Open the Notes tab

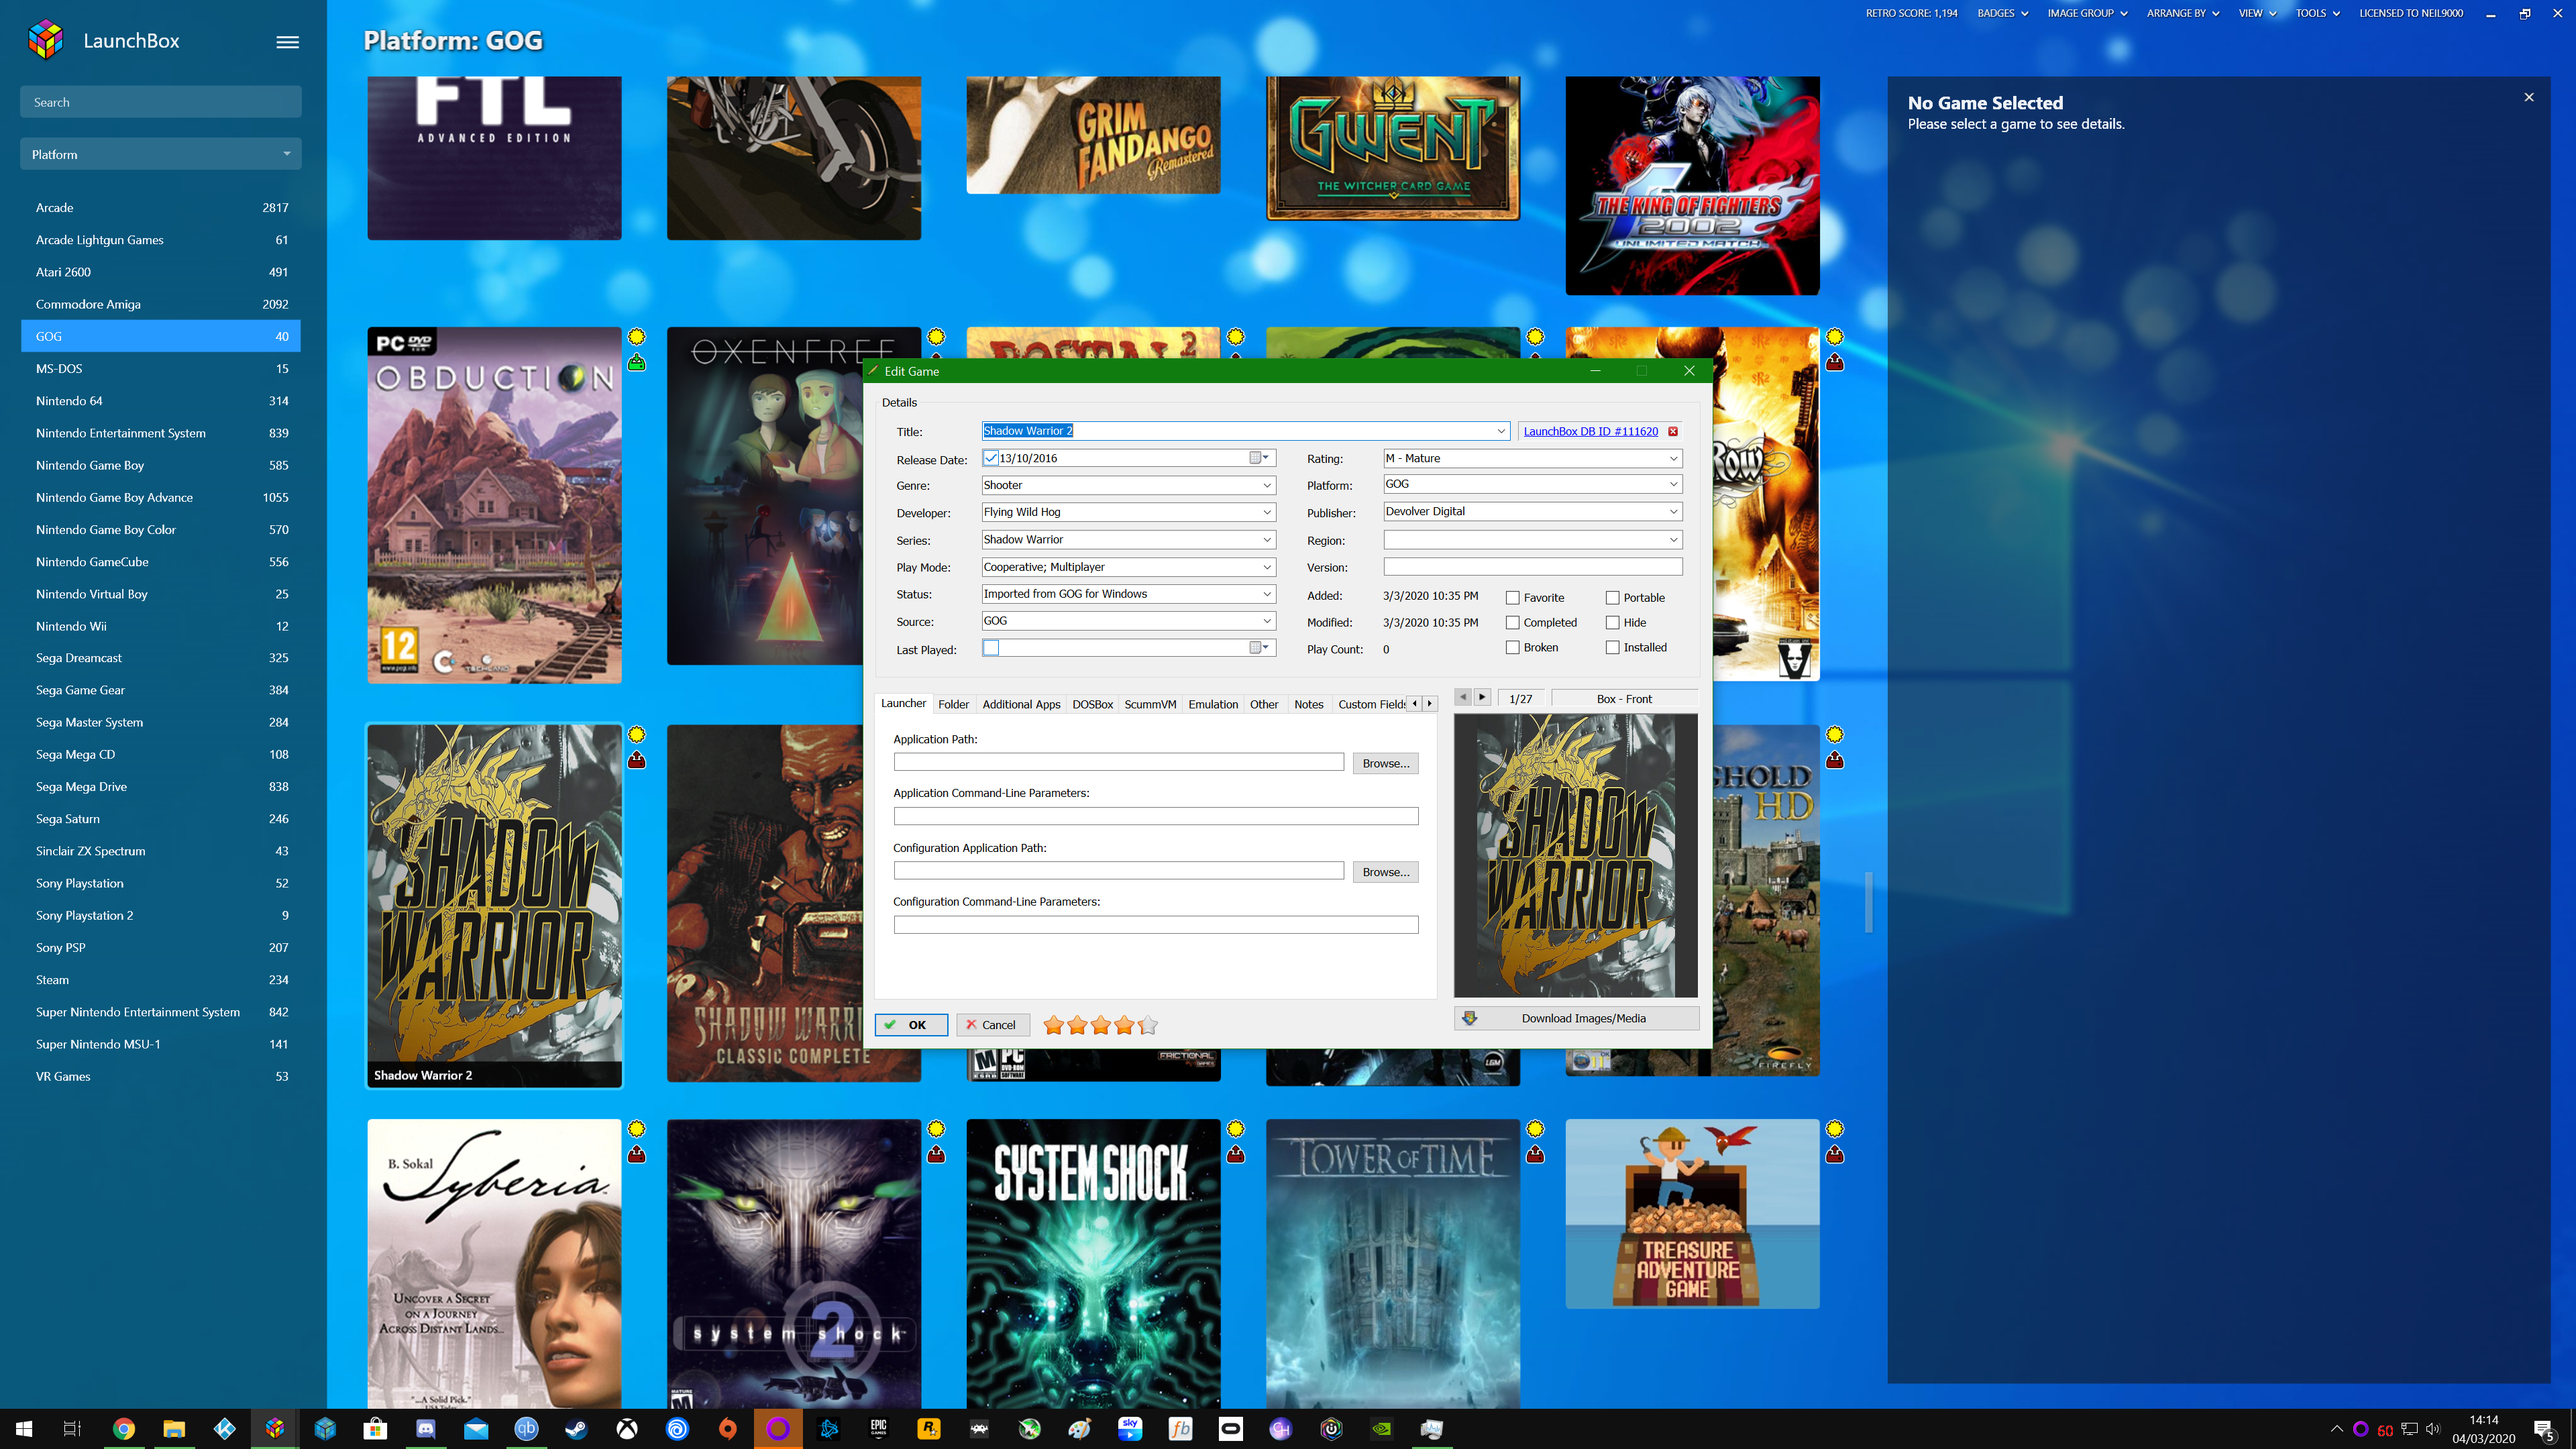1308,705
